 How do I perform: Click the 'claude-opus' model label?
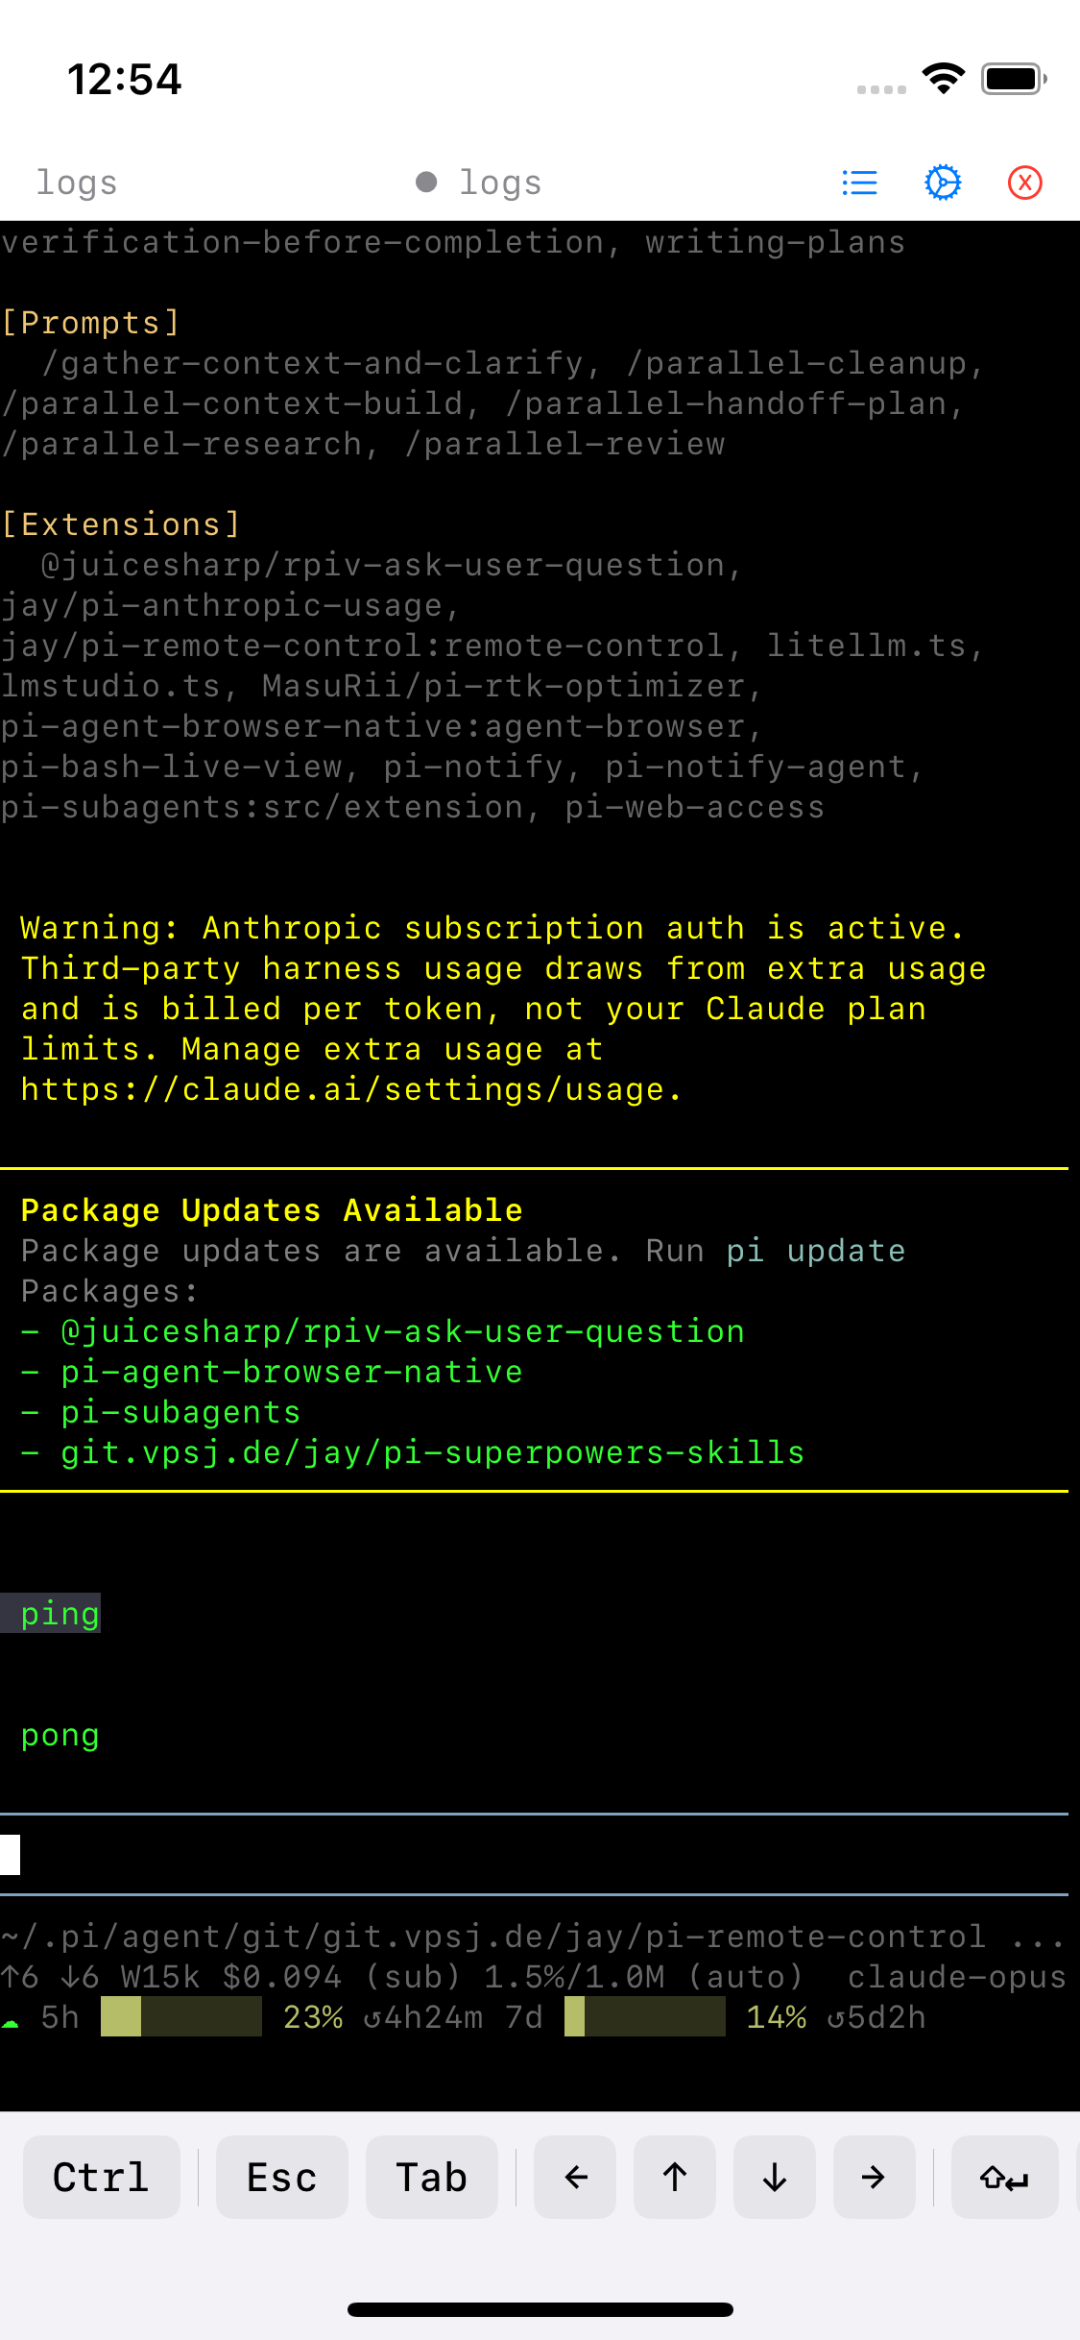point(957,1977)
